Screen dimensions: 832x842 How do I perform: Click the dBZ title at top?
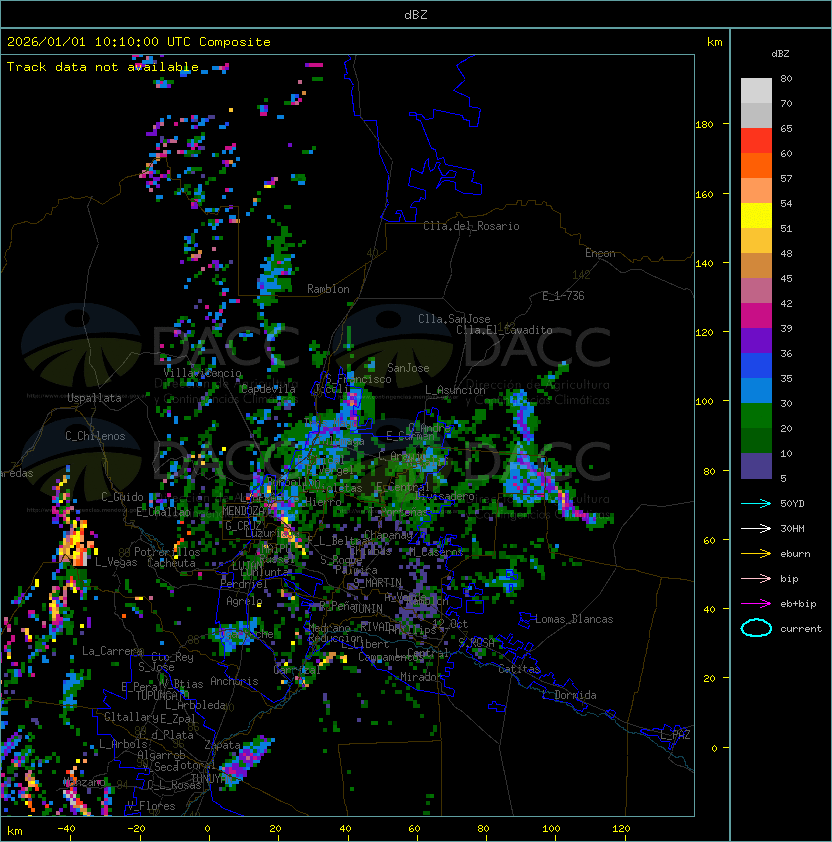416,15
